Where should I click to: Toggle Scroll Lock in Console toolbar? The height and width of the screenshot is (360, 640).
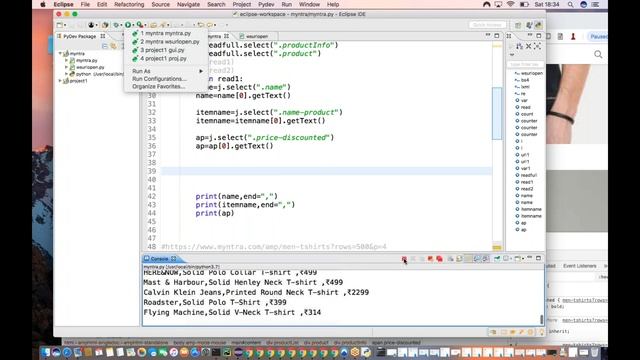point(459,259)
